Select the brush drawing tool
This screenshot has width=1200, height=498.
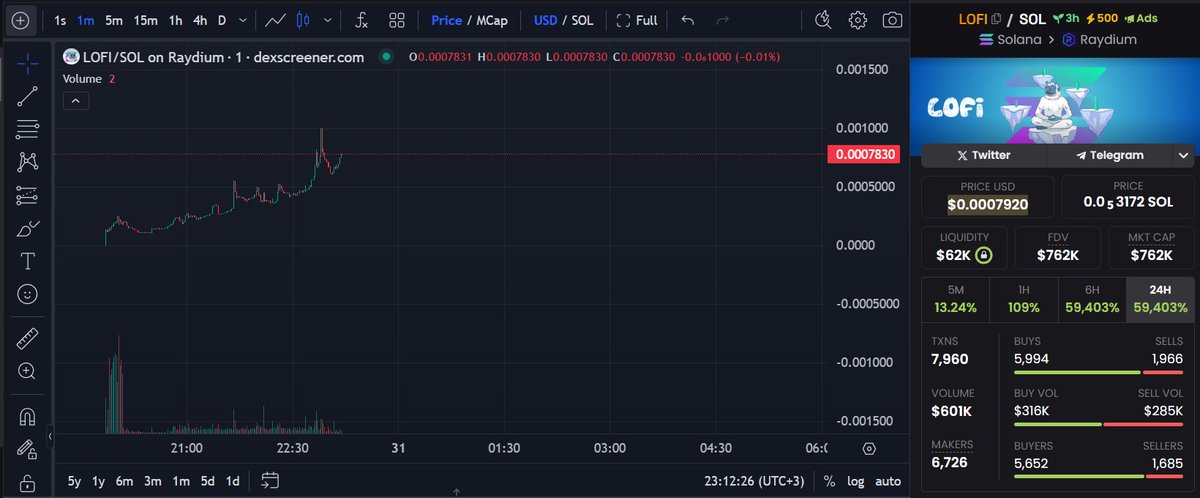coord(27,228)
